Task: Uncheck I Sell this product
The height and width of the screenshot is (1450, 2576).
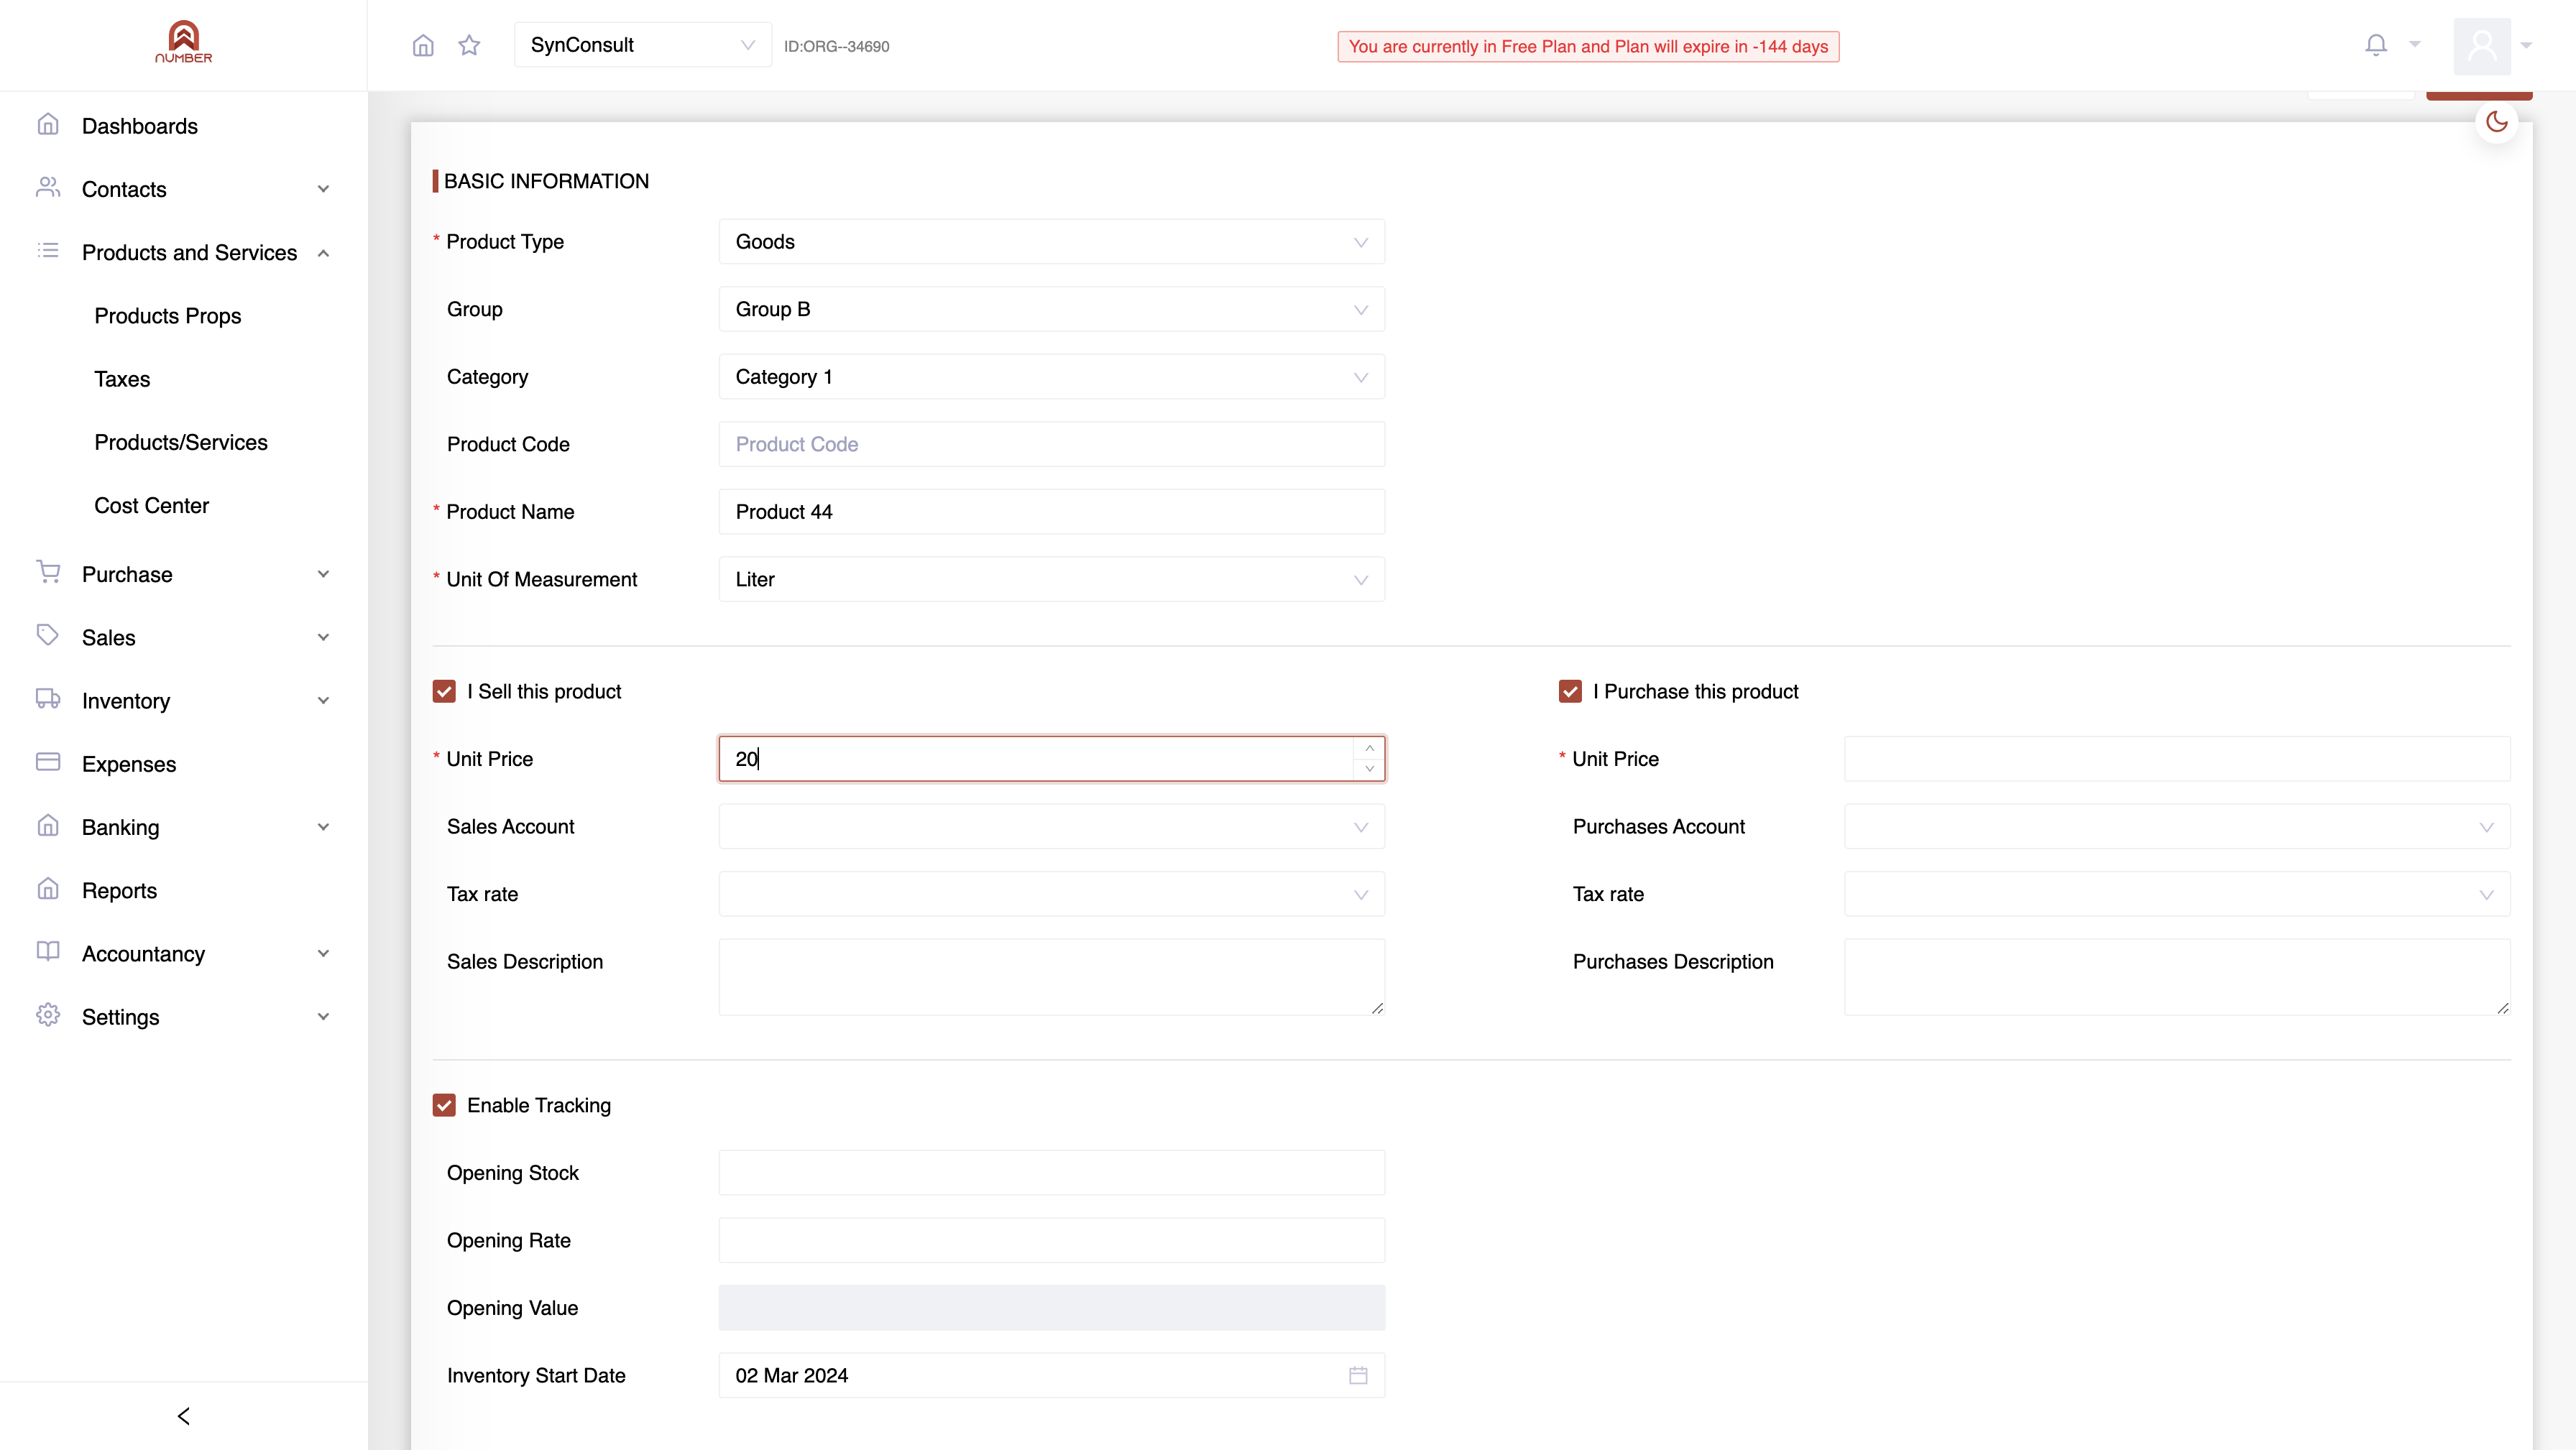Action: pos(444,691)
